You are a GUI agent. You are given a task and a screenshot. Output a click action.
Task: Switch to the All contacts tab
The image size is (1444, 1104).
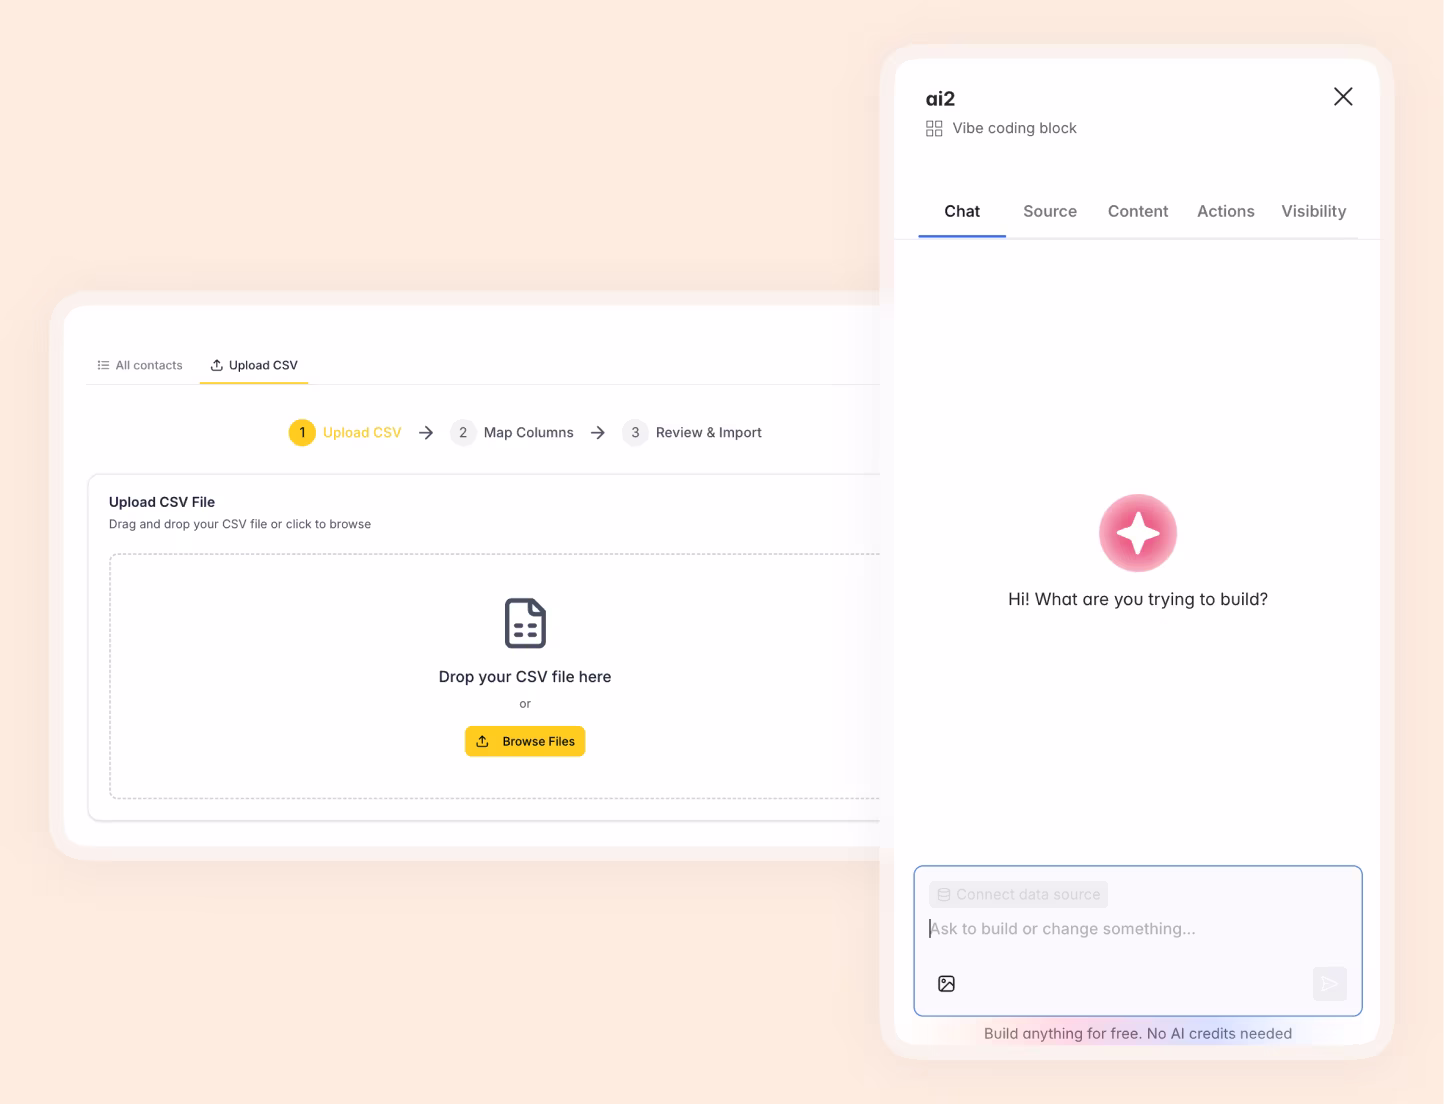[x=140, y=365]
